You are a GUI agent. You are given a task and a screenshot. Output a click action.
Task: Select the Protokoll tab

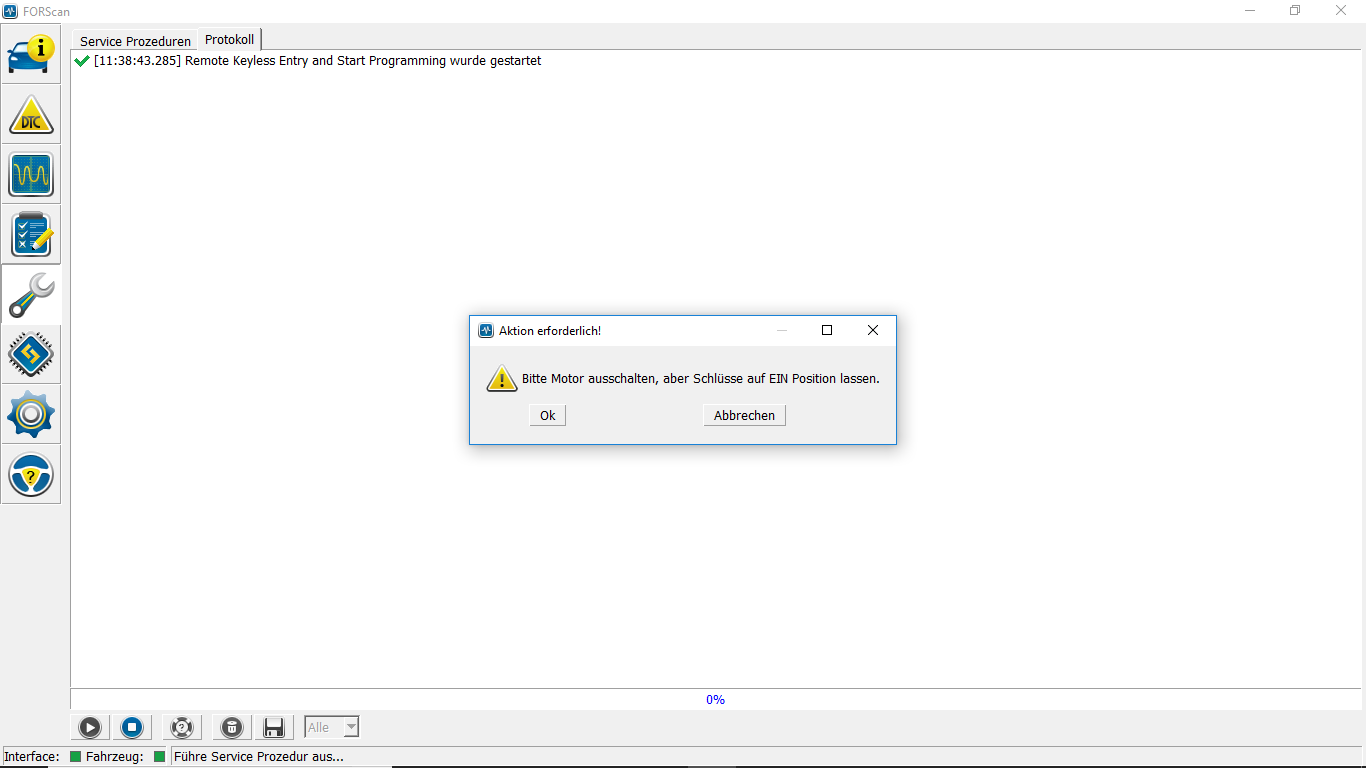[229, 40]
